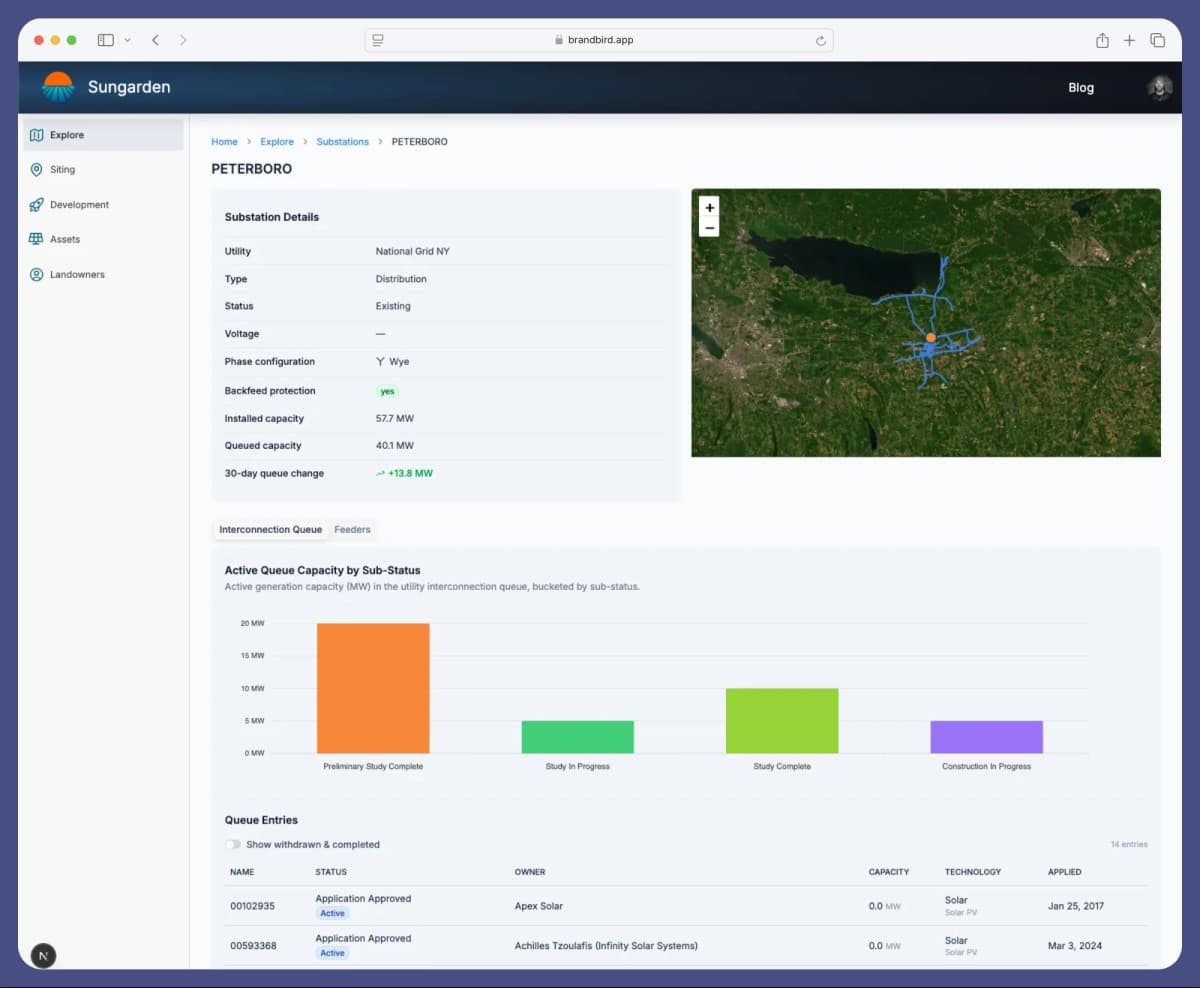Click the browser share icon
This screenshot has height=988, width=1200.
(1102, 40)
